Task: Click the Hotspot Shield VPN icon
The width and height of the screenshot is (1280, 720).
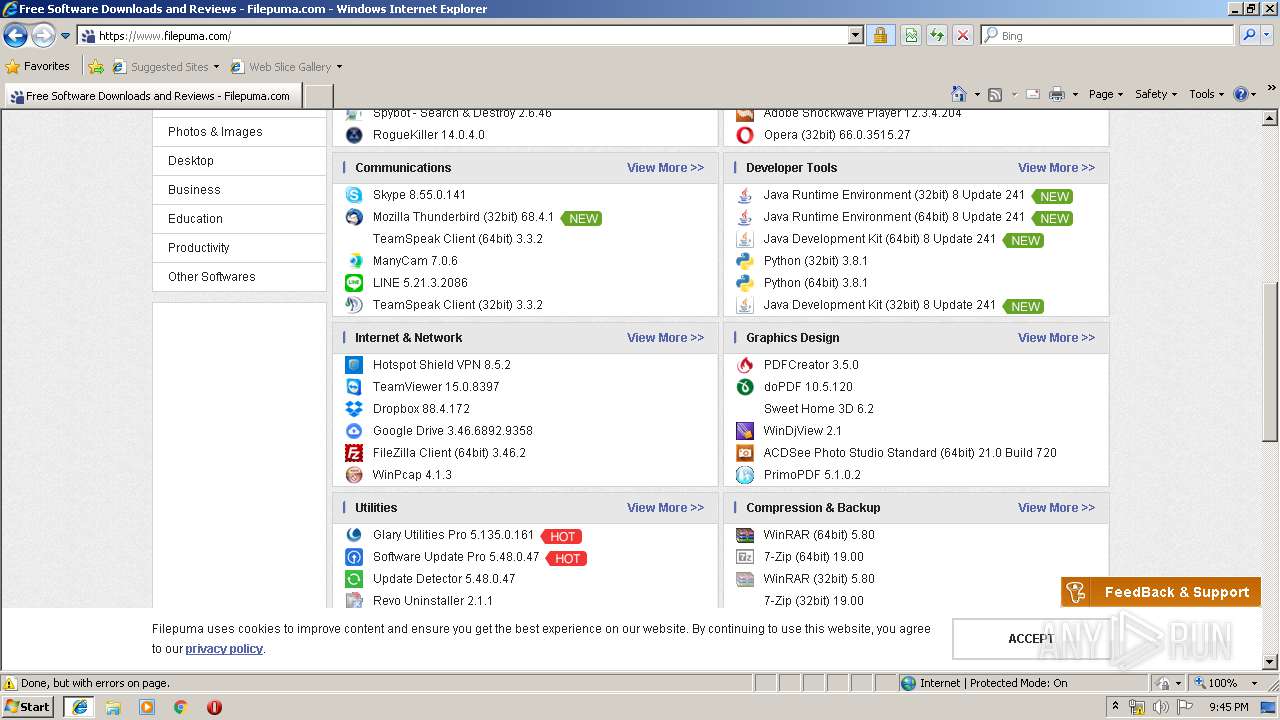Action: click(354, 365)
